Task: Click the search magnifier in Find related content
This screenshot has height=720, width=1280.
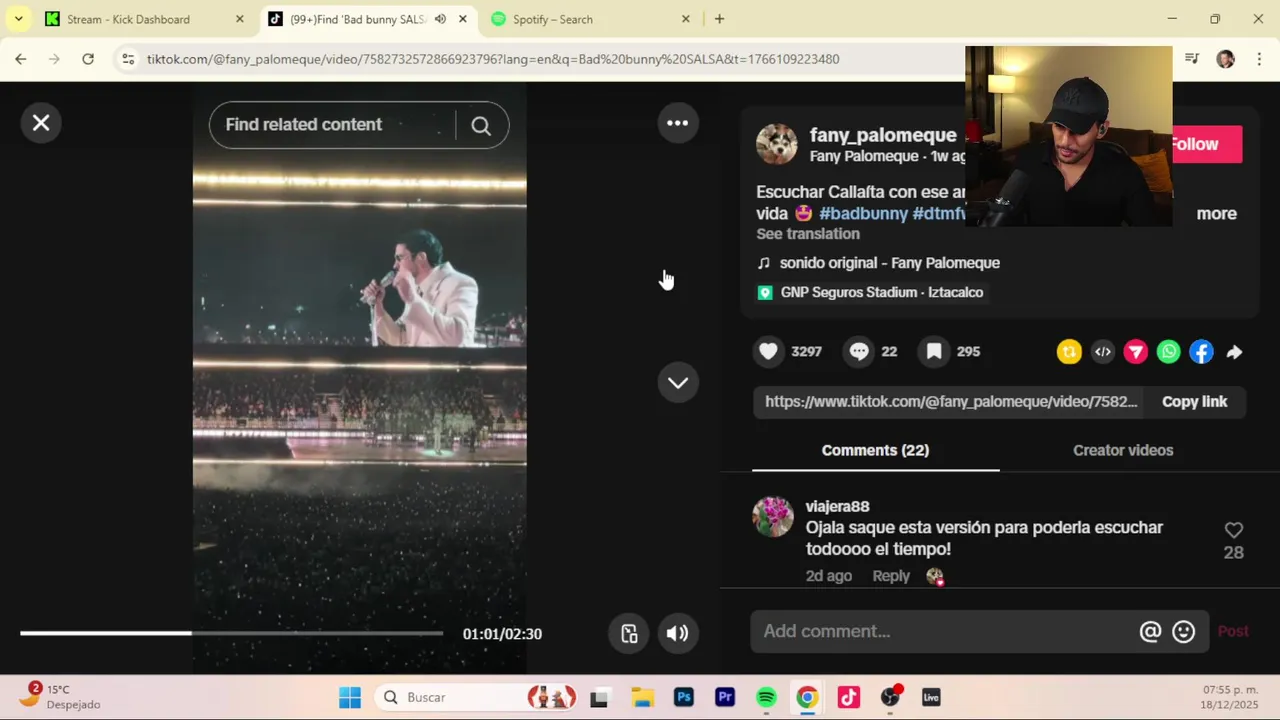Action: point(481,125)
